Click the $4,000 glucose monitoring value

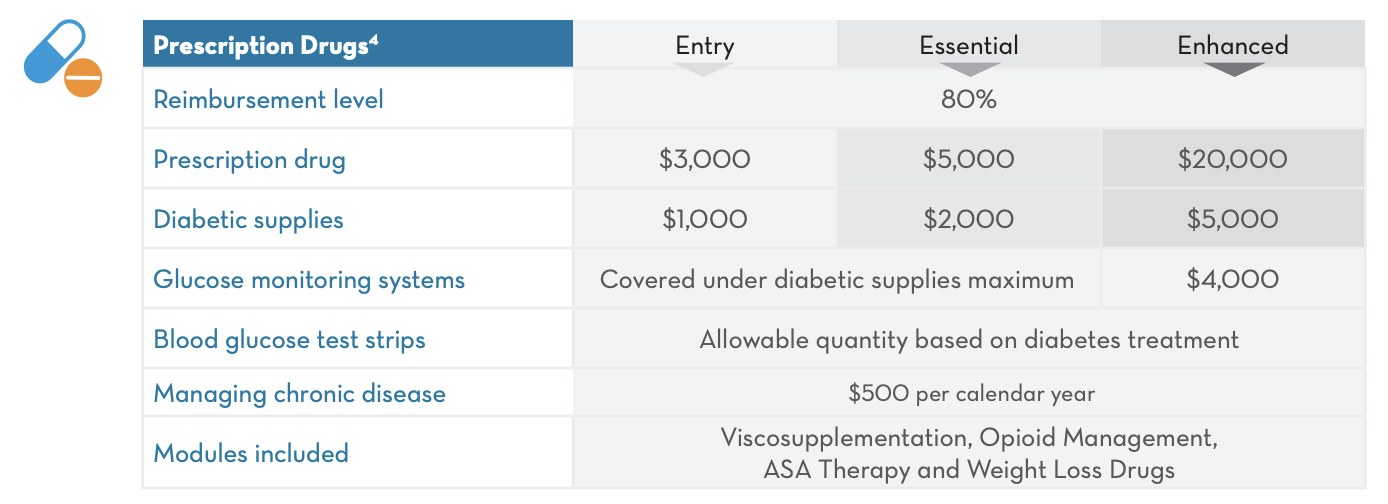tap(1232, 280)
